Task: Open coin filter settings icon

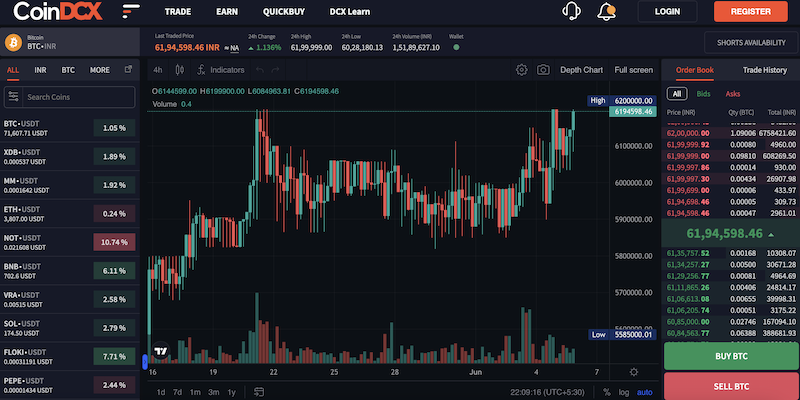Action: [13, 96]
